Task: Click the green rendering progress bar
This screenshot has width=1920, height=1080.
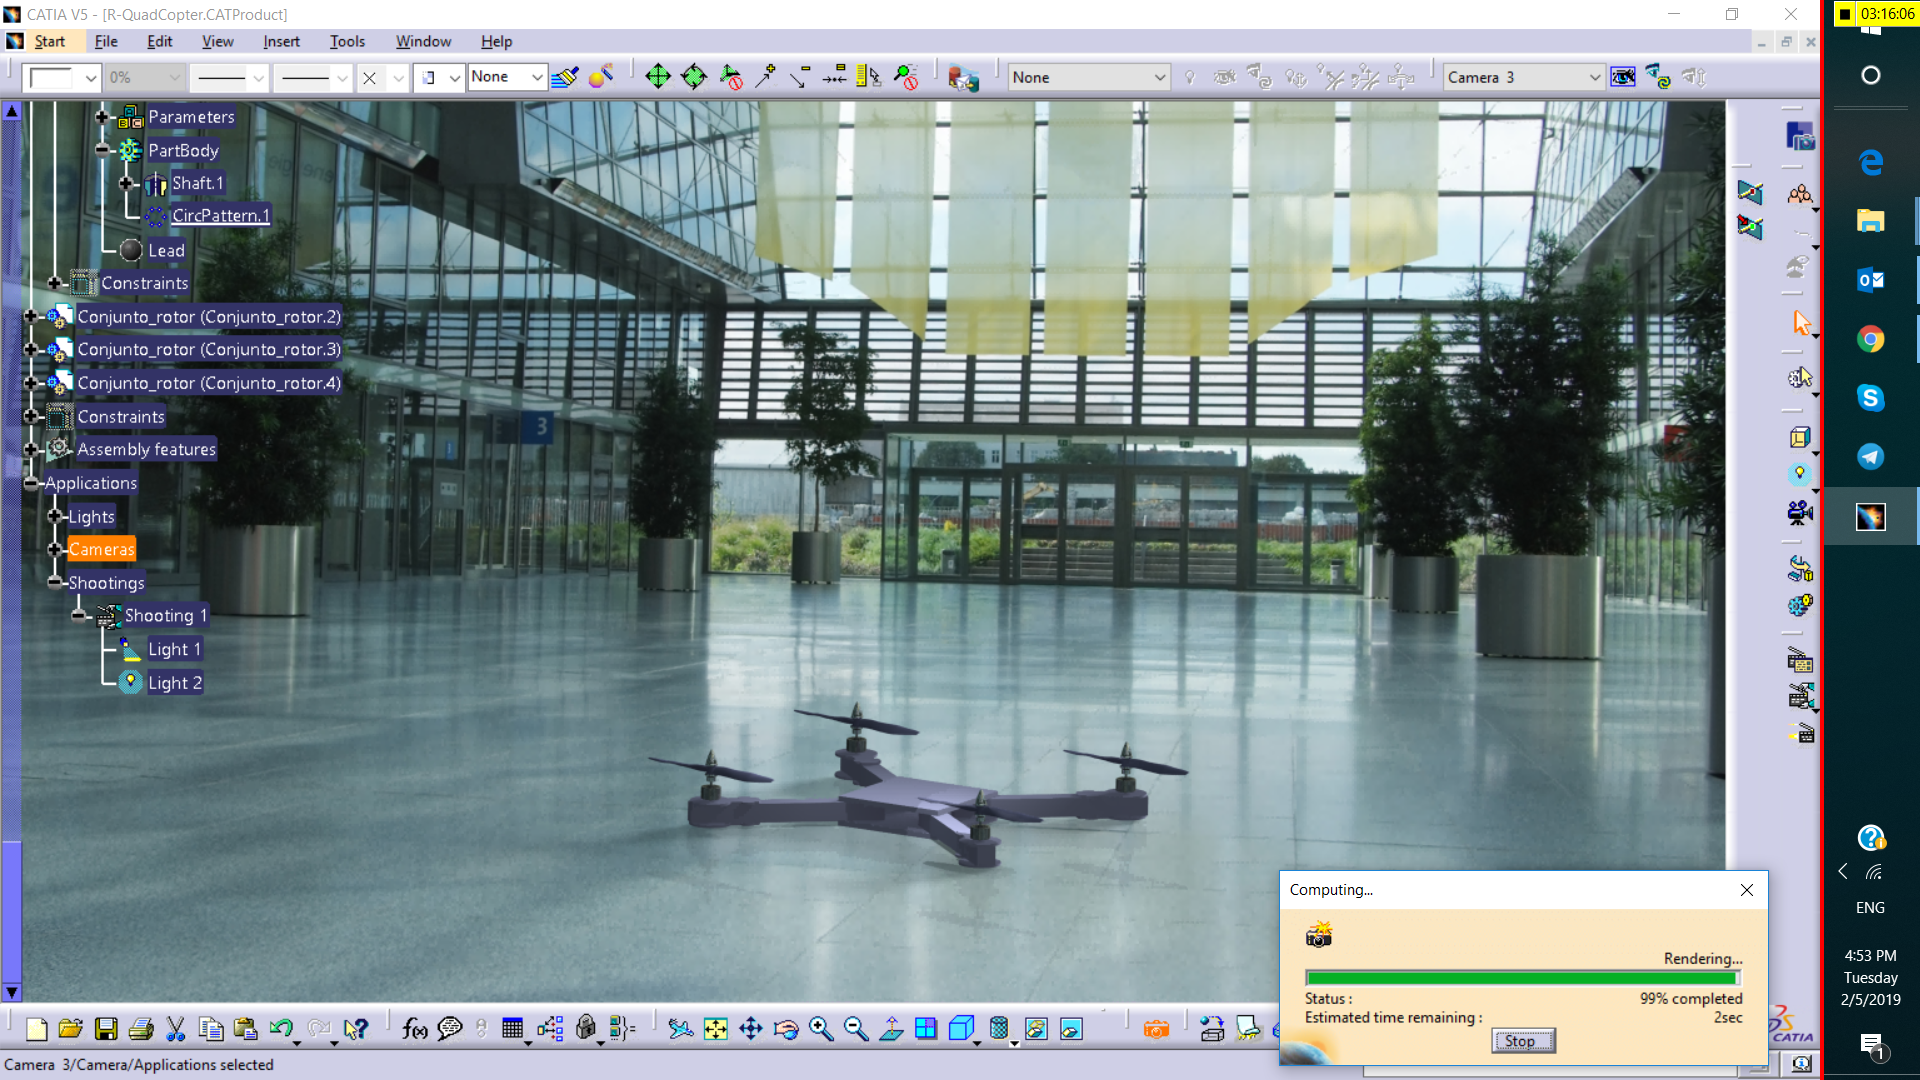Action: coord(1521,978)
